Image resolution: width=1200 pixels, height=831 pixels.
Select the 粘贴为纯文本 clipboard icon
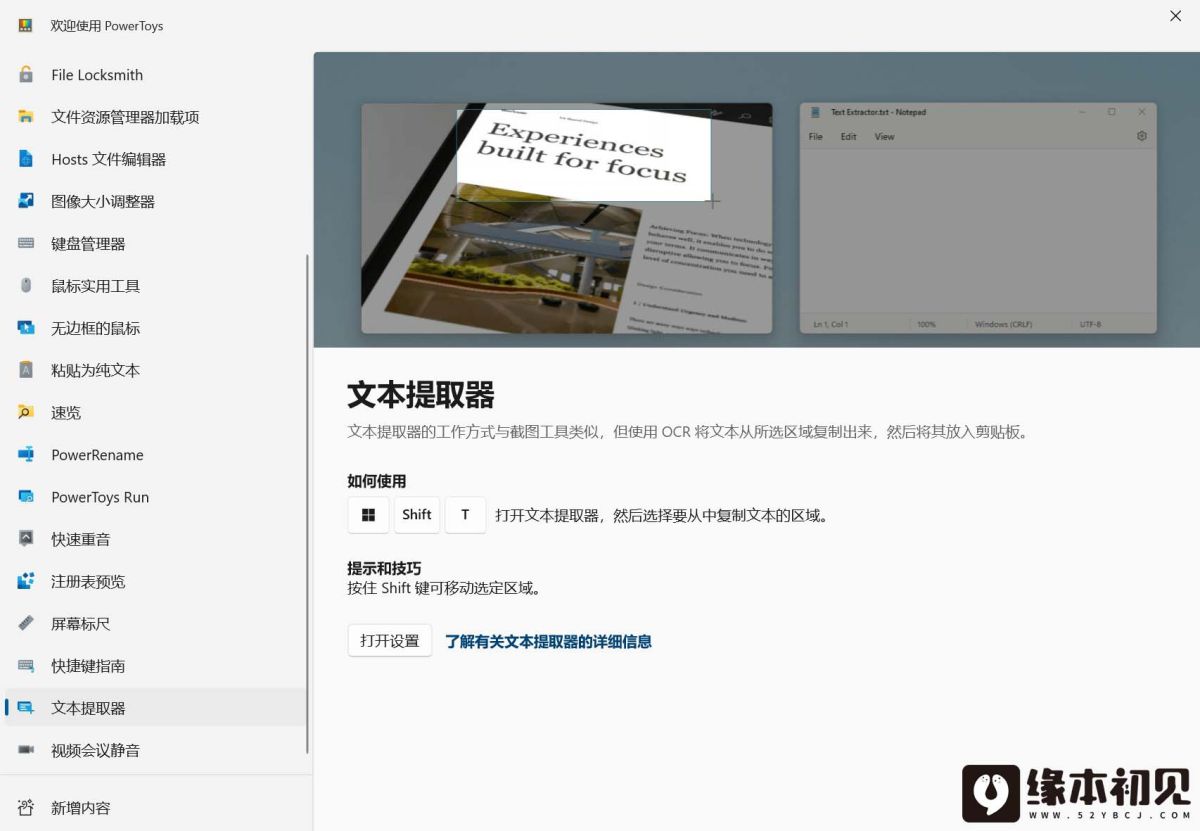(x=26, y=370)
